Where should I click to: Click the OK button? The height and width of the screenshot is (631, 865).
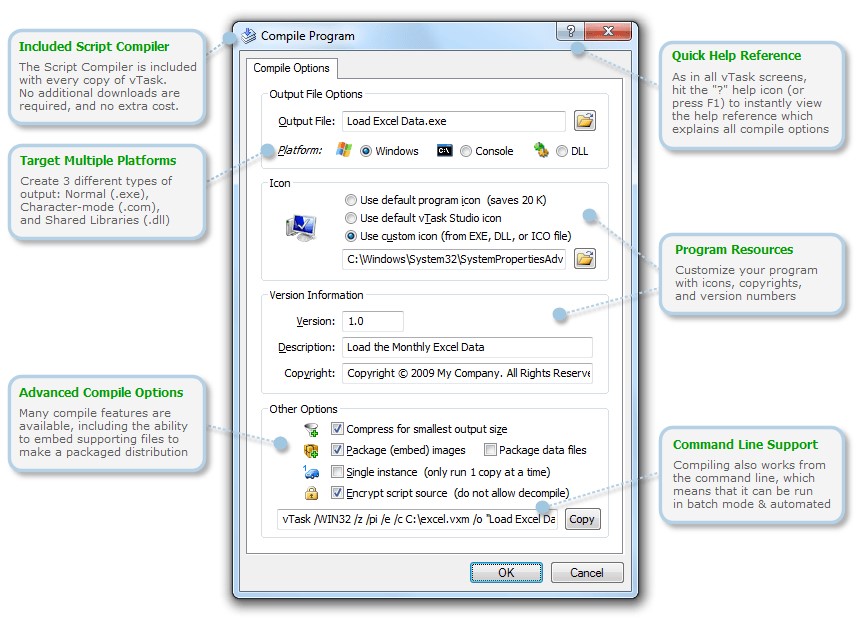click(506, 573)
